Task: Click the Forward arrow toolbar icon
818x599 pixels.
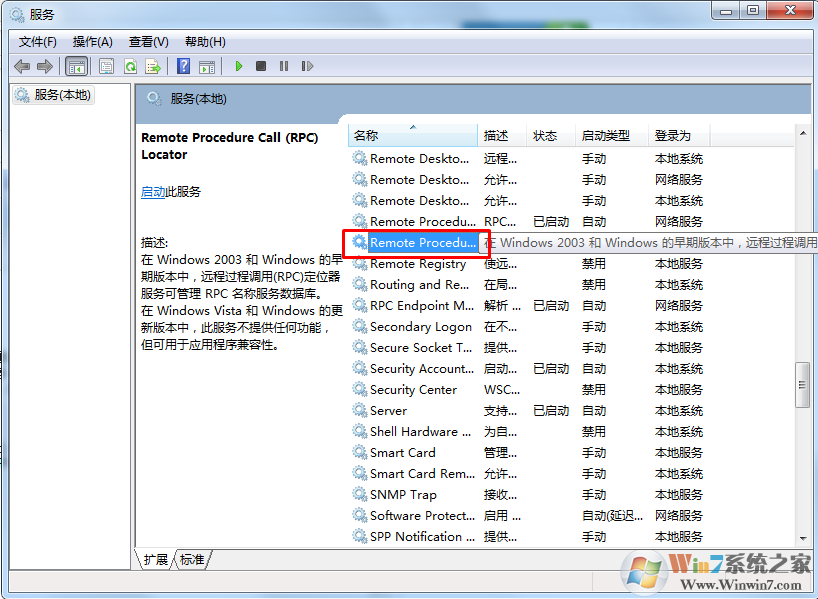Action: pos(45,66)
